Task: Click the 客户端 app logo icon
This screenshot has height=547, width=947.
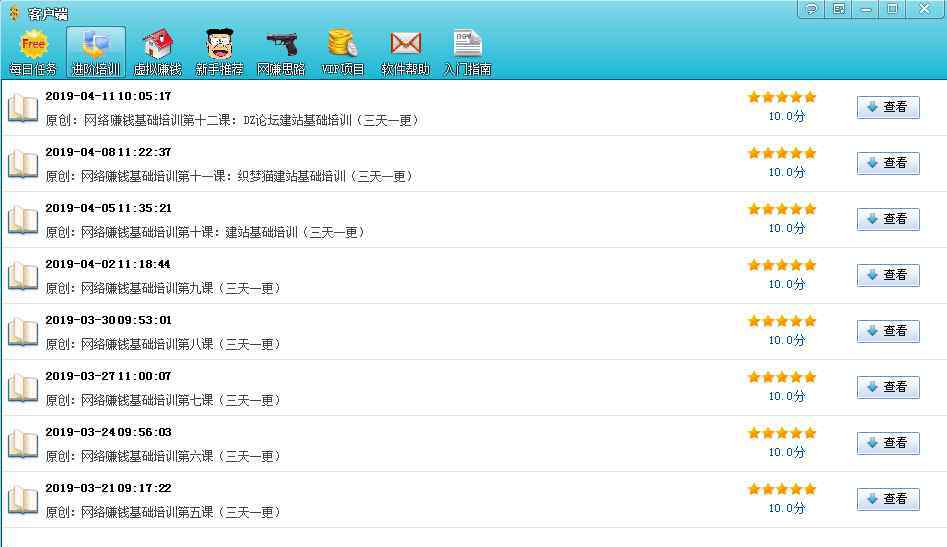Action: tap(14, 13)
